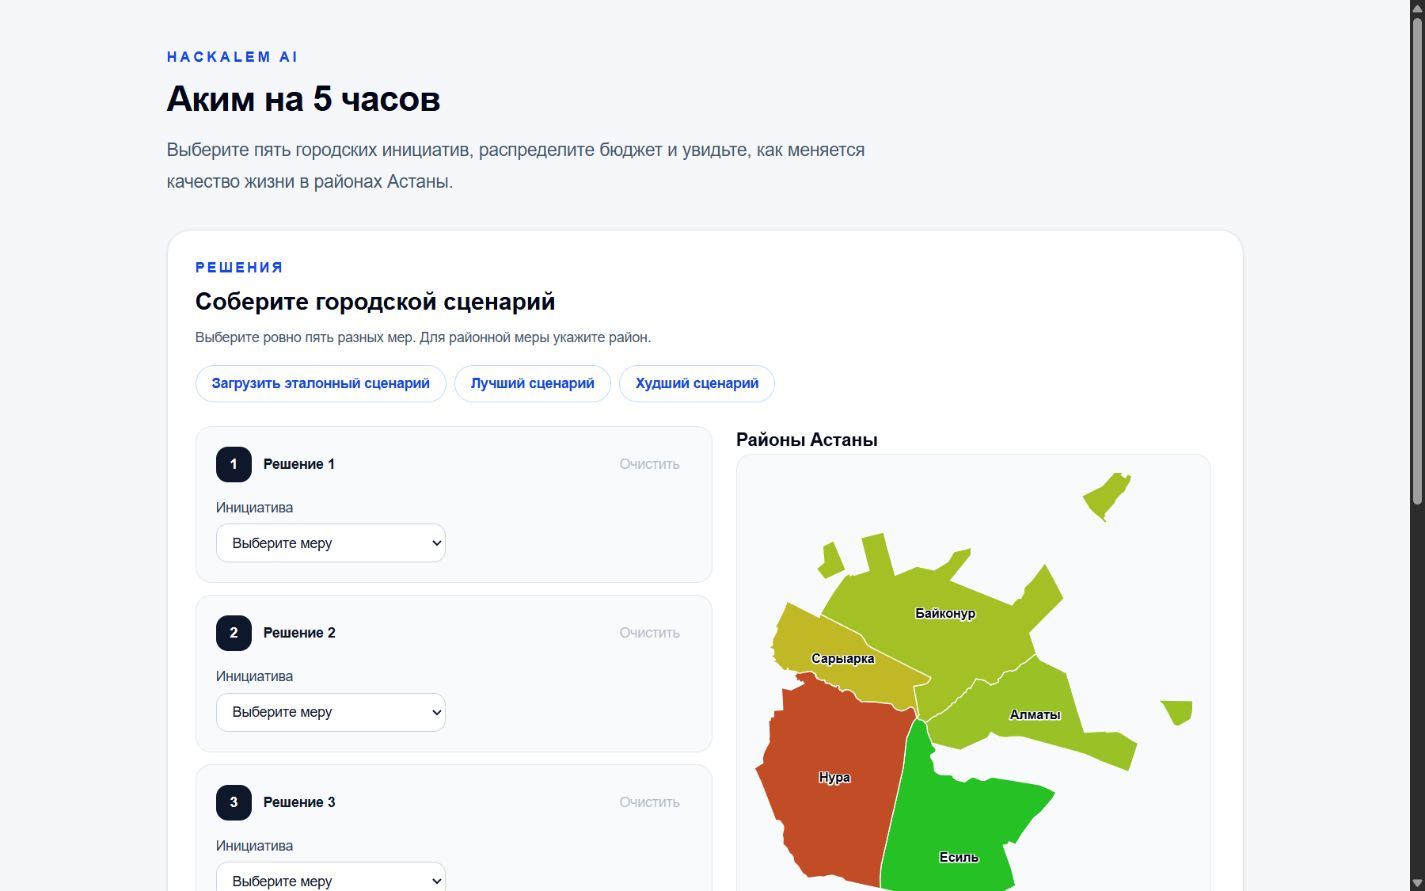
Task: Click the number 1 badge icon
Action: point(234,464)
